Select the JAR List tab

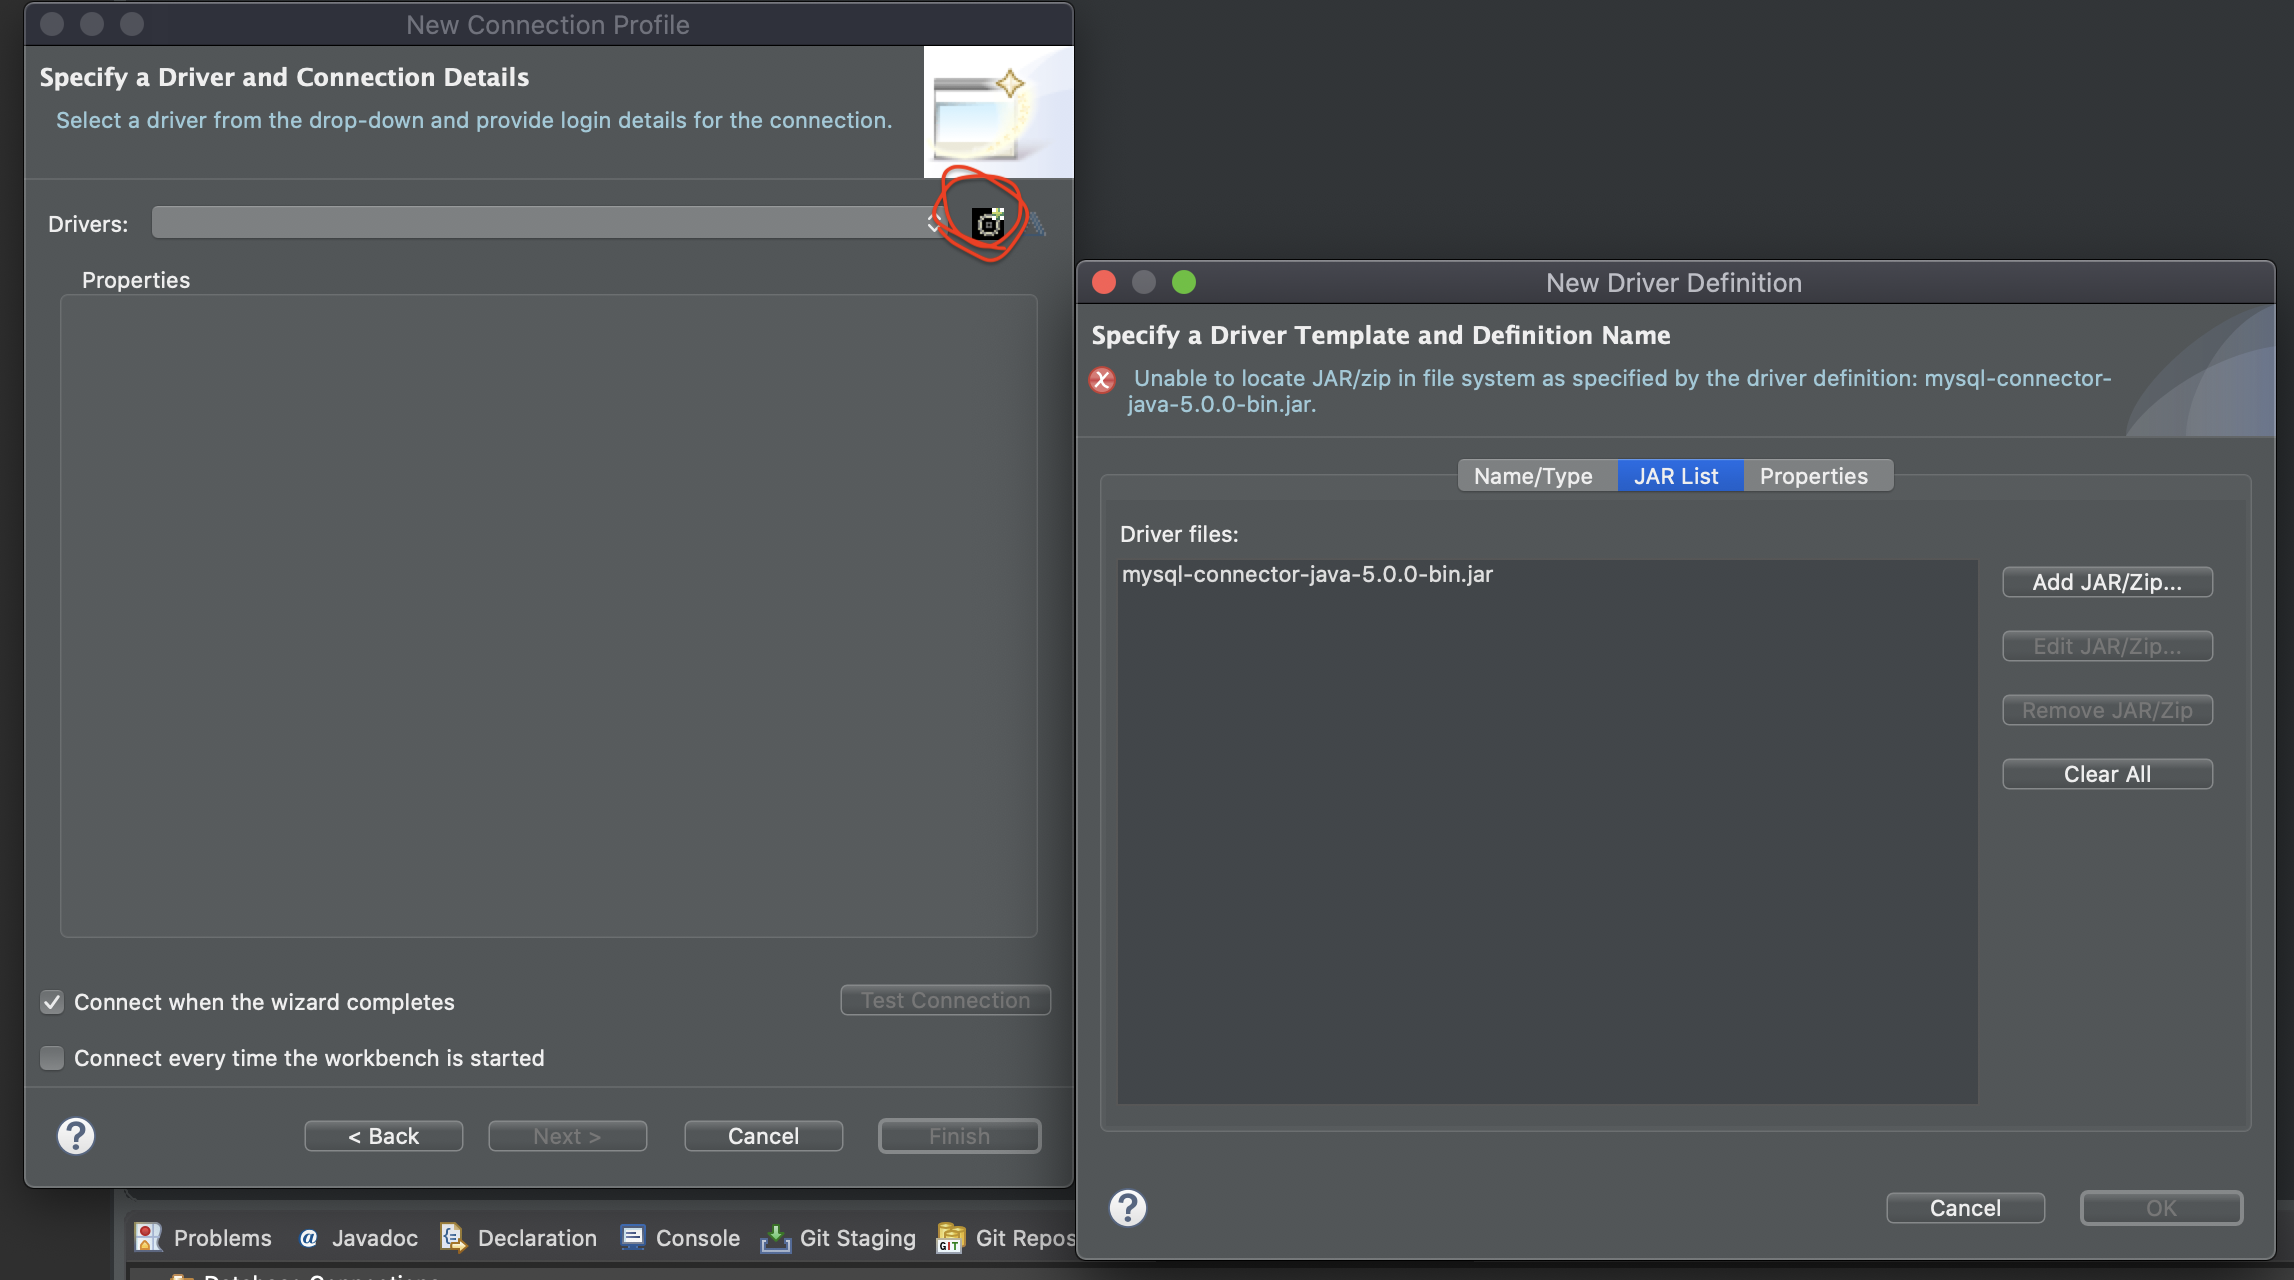coord(1676,476)
